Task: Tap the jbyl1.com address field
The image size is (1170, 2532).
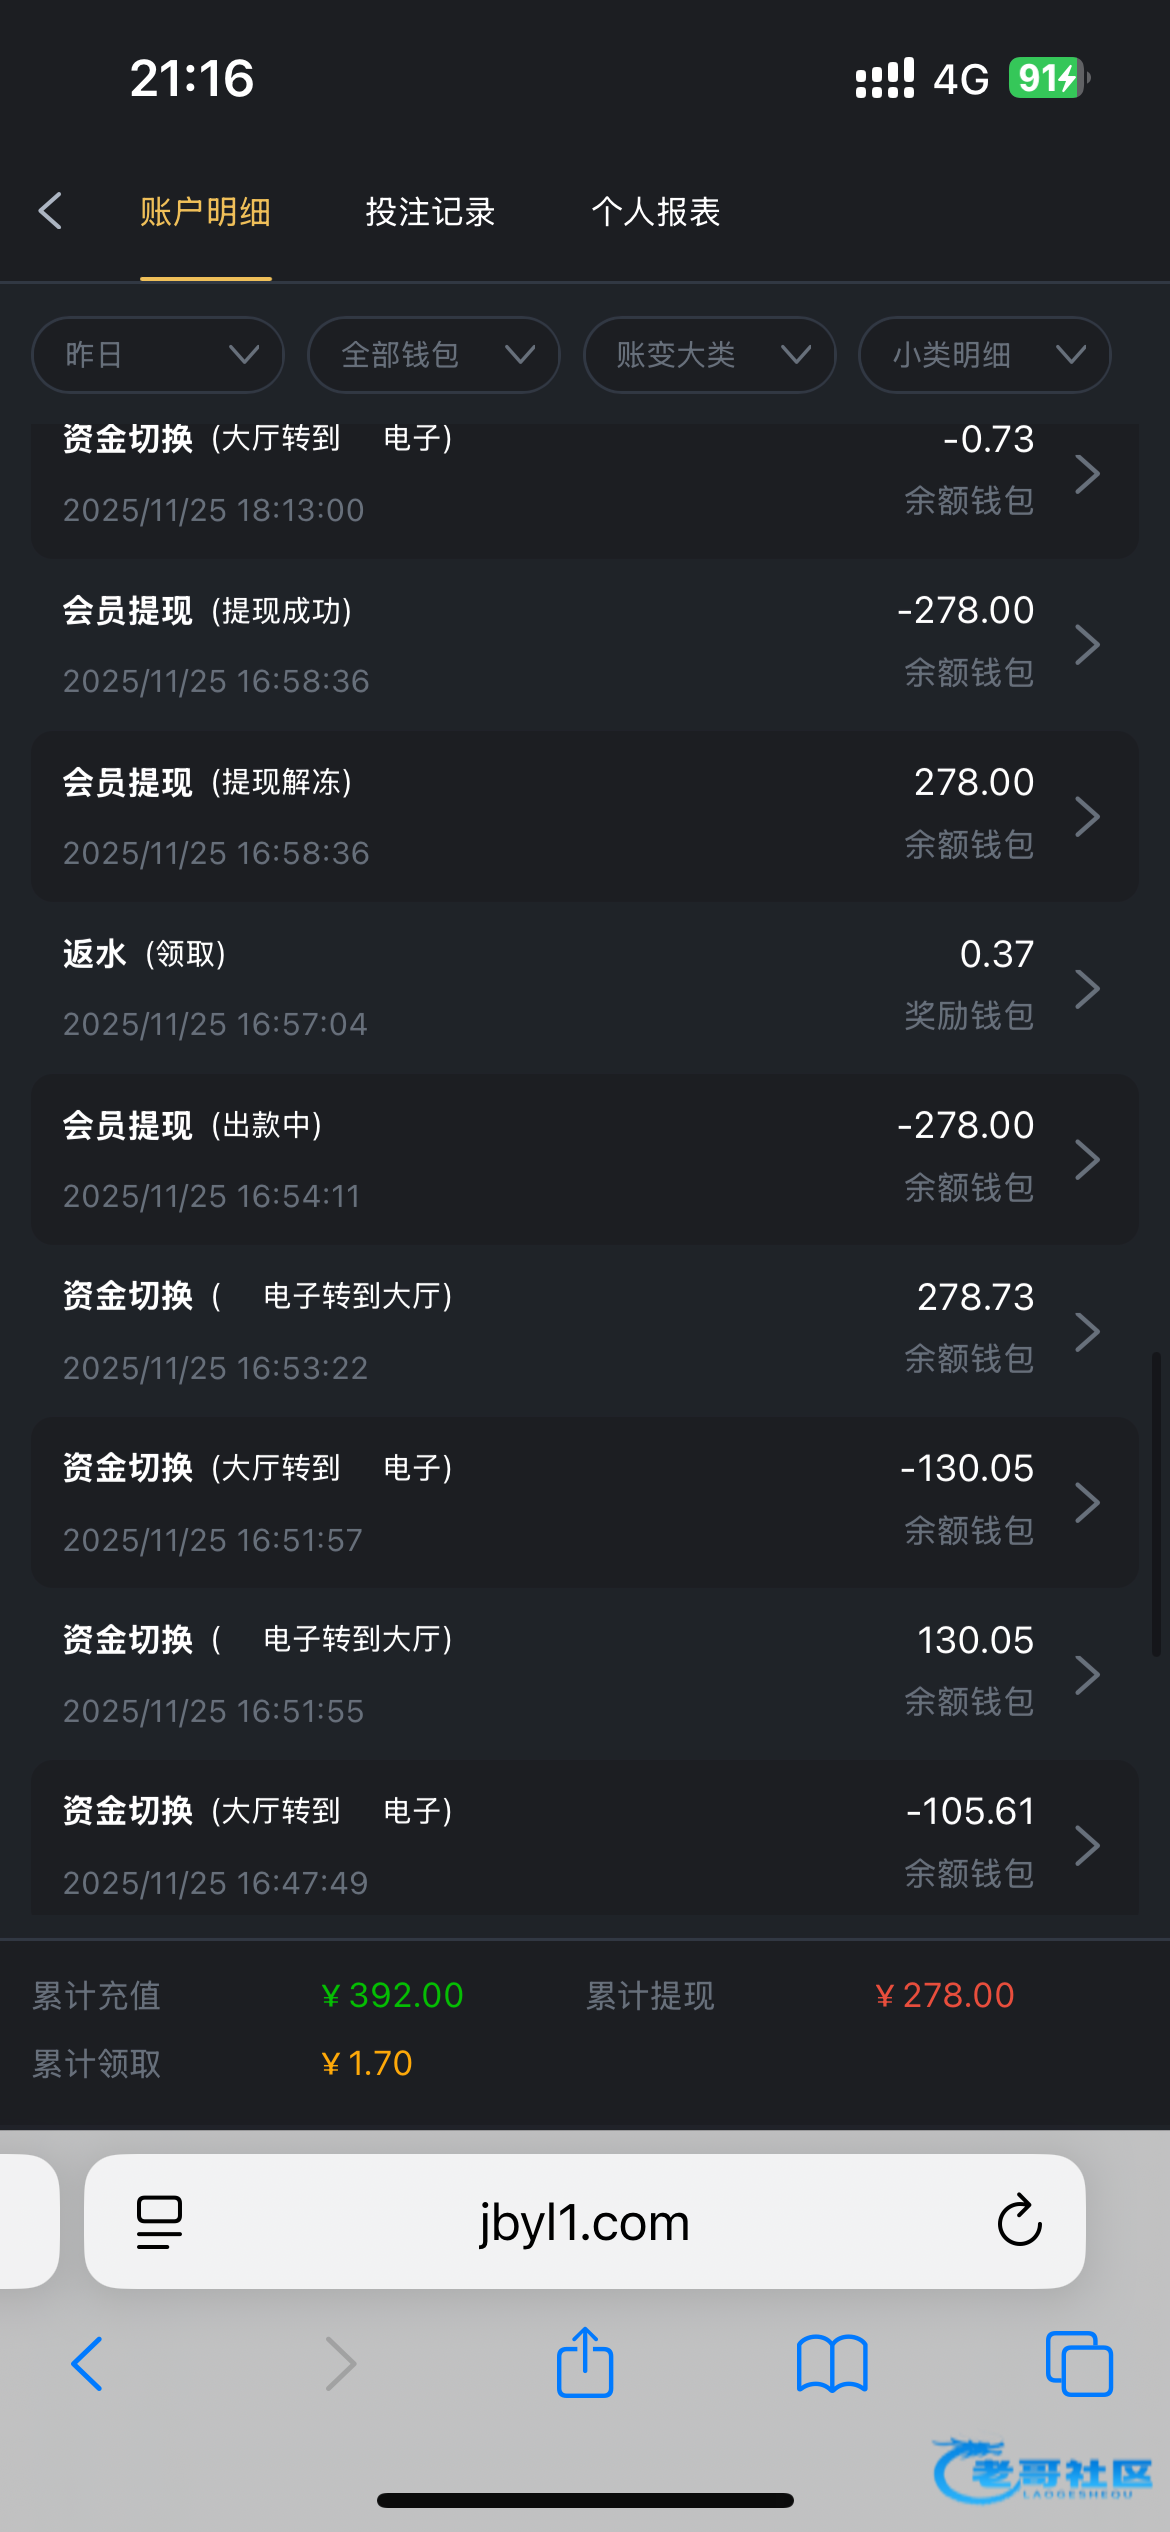Action: click(x=585, y=2222)
